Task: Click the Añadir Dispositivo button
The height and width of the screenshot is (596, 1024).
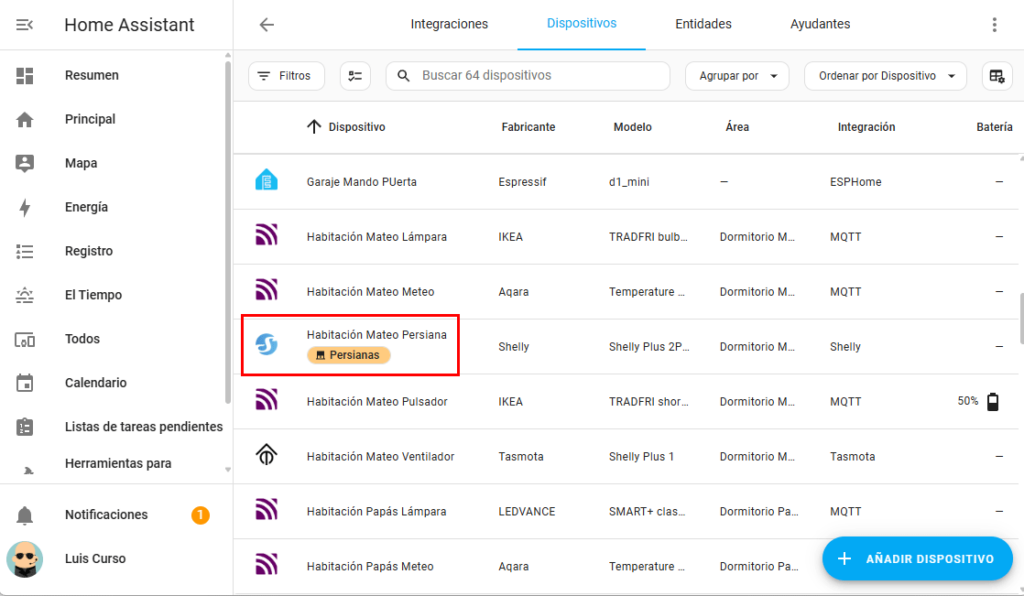Action: (917, 559)
